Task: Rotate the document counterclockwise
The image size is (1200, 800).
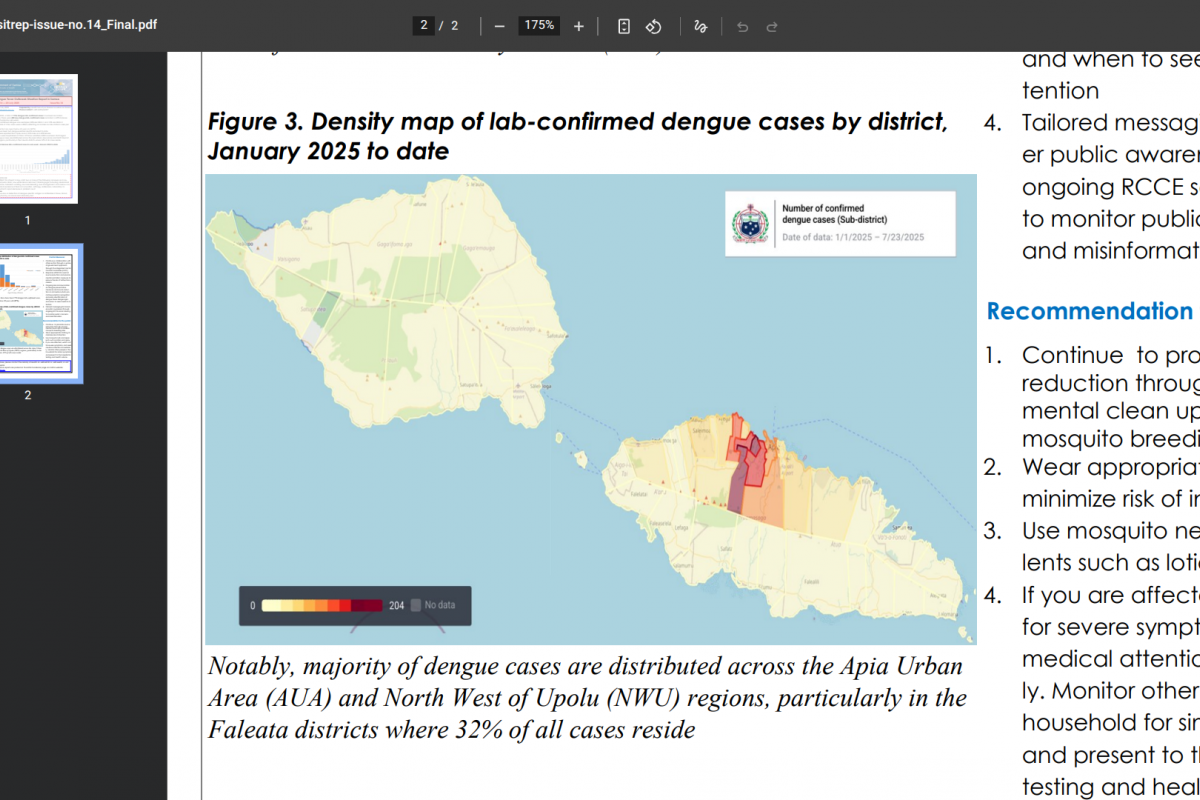Action: tap(653, 26)
